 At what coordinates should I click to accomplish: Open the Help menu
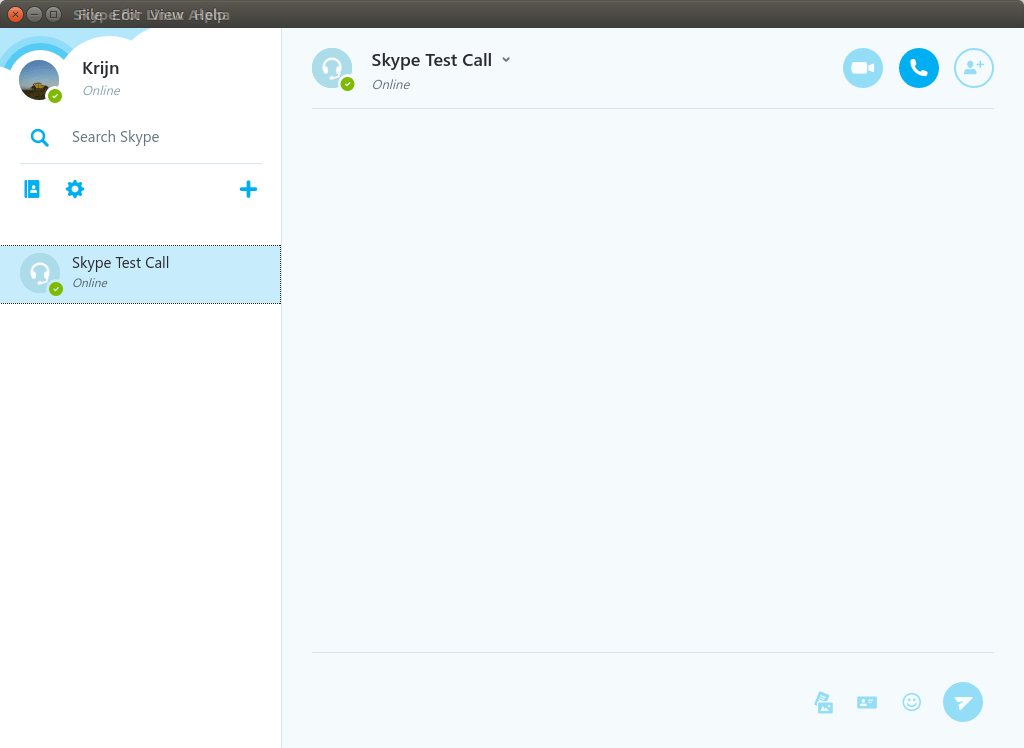point(210,14)
